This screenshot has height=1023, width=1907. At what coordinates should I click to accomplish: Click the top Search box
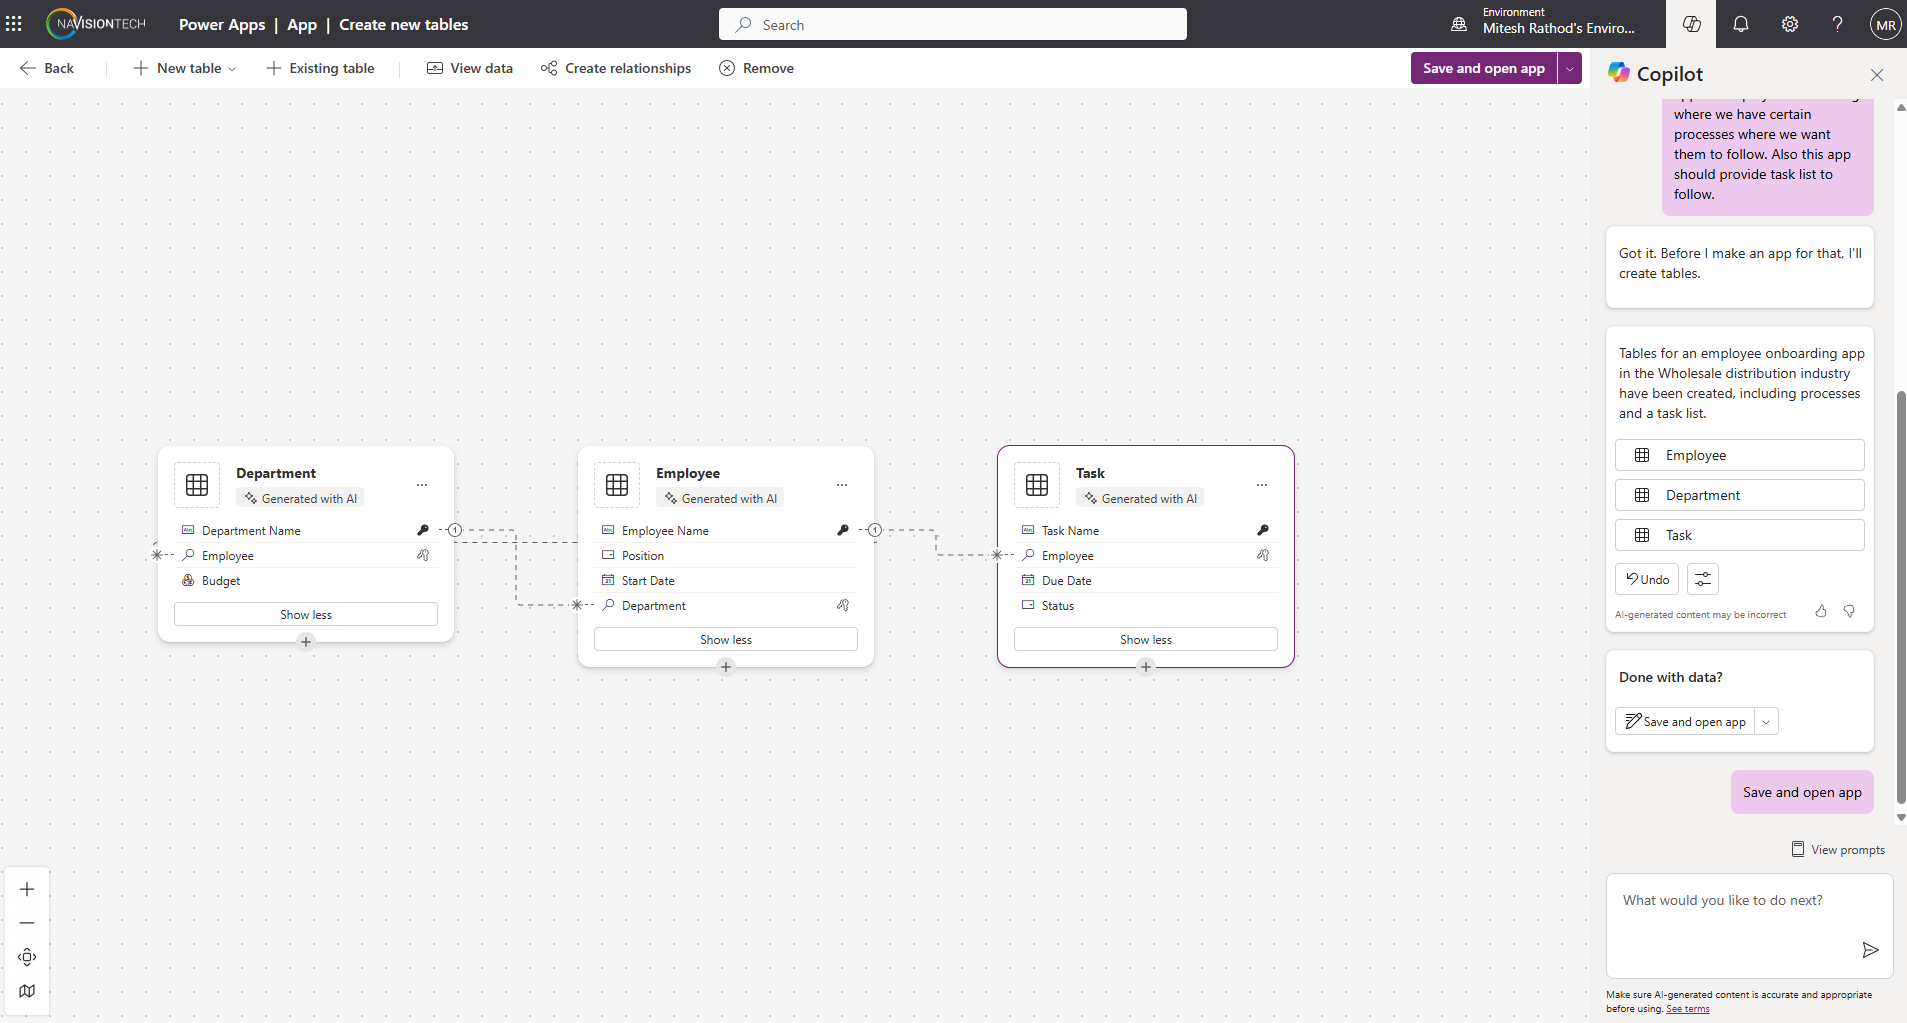(x=952, y=25)
